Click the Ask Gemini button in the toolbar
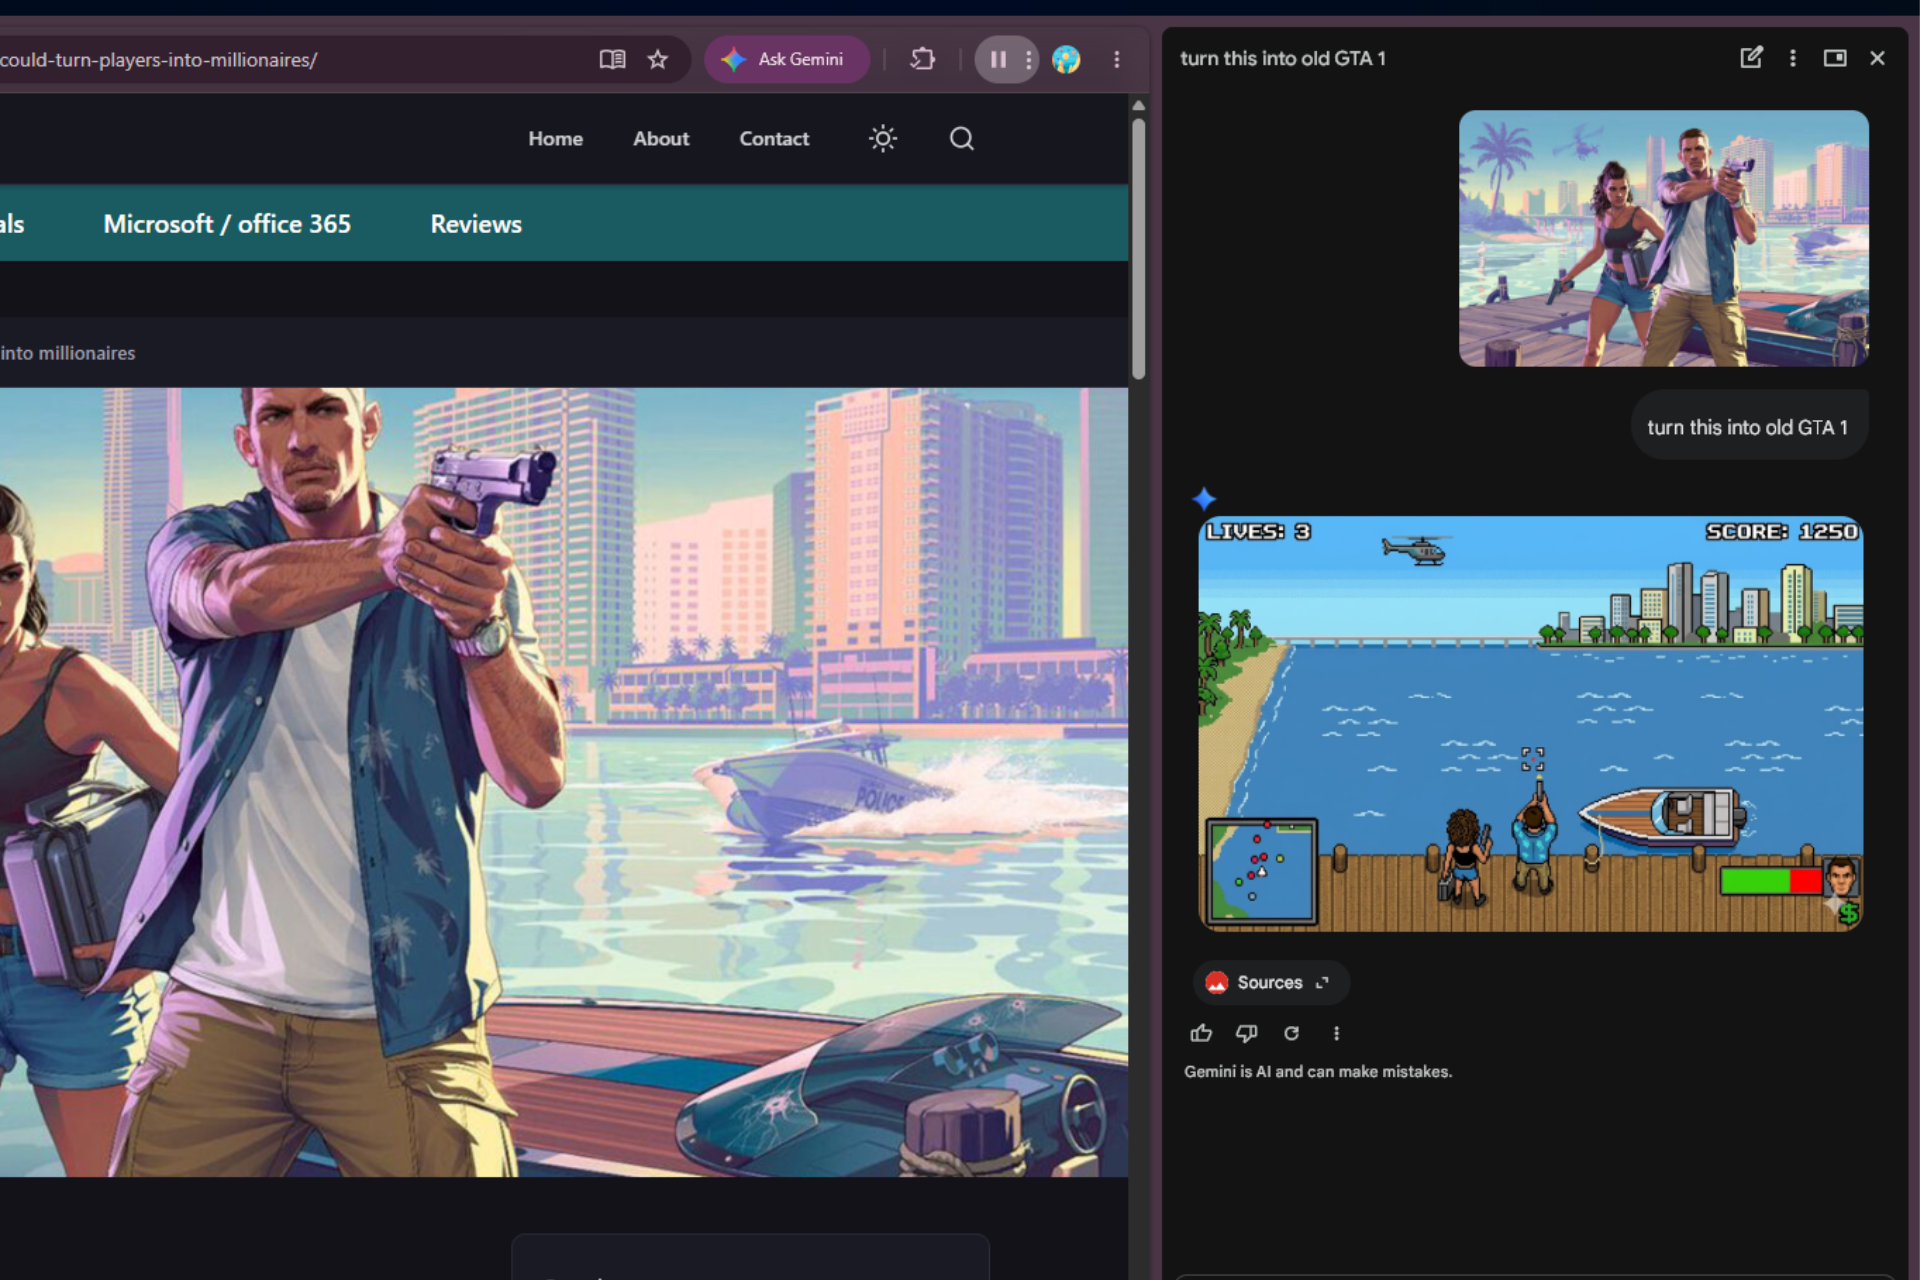Viewport: 1920px width, 1280px height. 786,59
